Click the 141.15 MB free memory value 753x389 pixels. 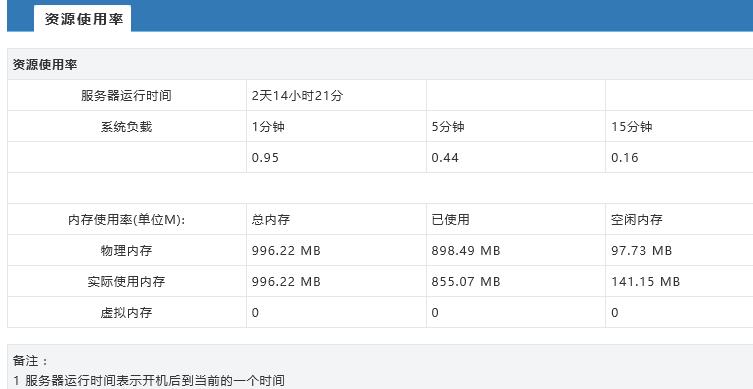pos(645,281)
